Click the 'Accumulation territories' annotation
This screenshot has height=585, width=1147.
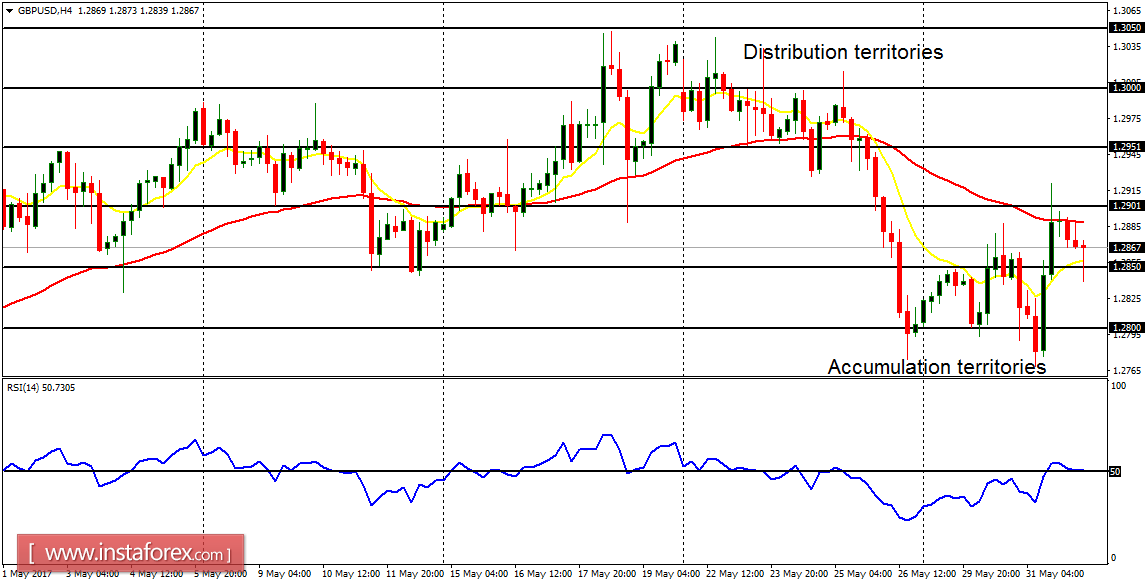click(937, 367)
